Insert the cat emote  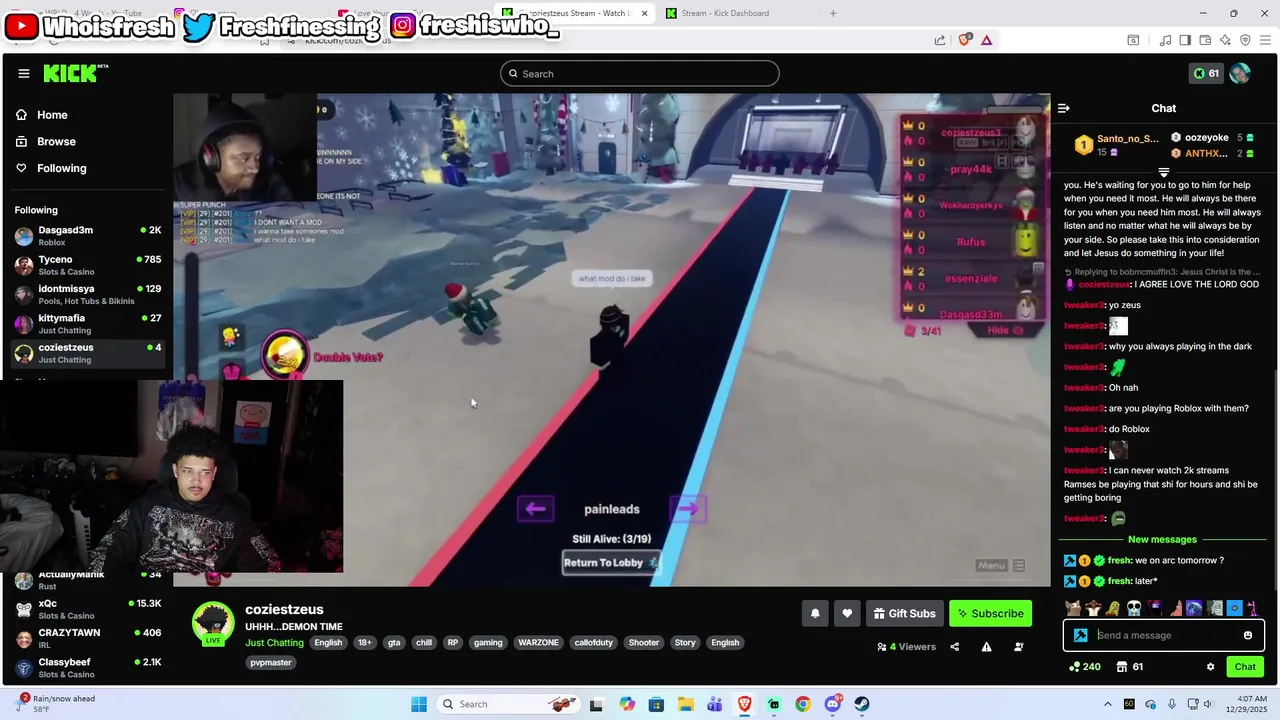[1073, 608]
